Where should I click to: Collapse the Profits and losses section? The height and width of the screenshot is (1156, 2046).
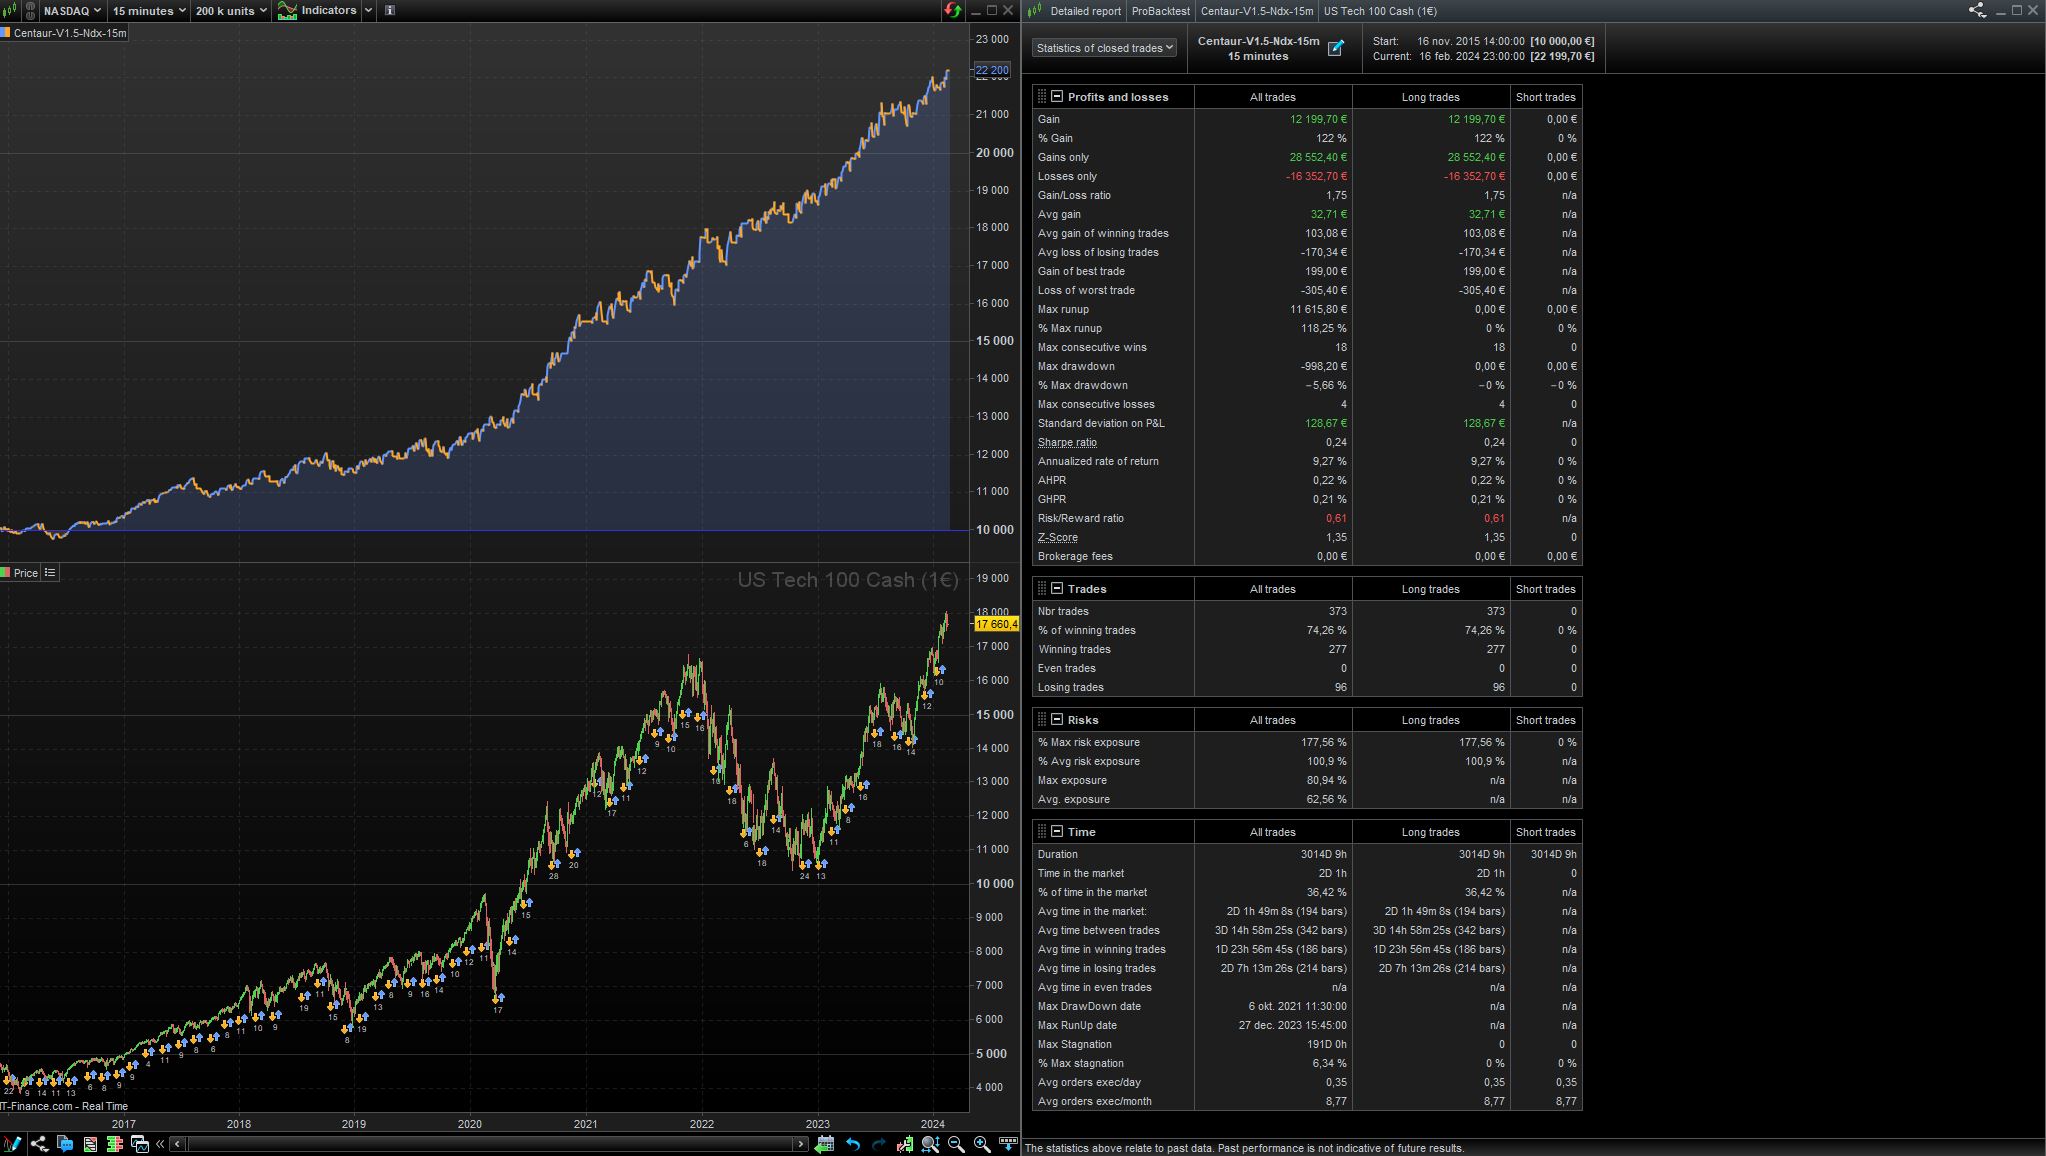1056,97
